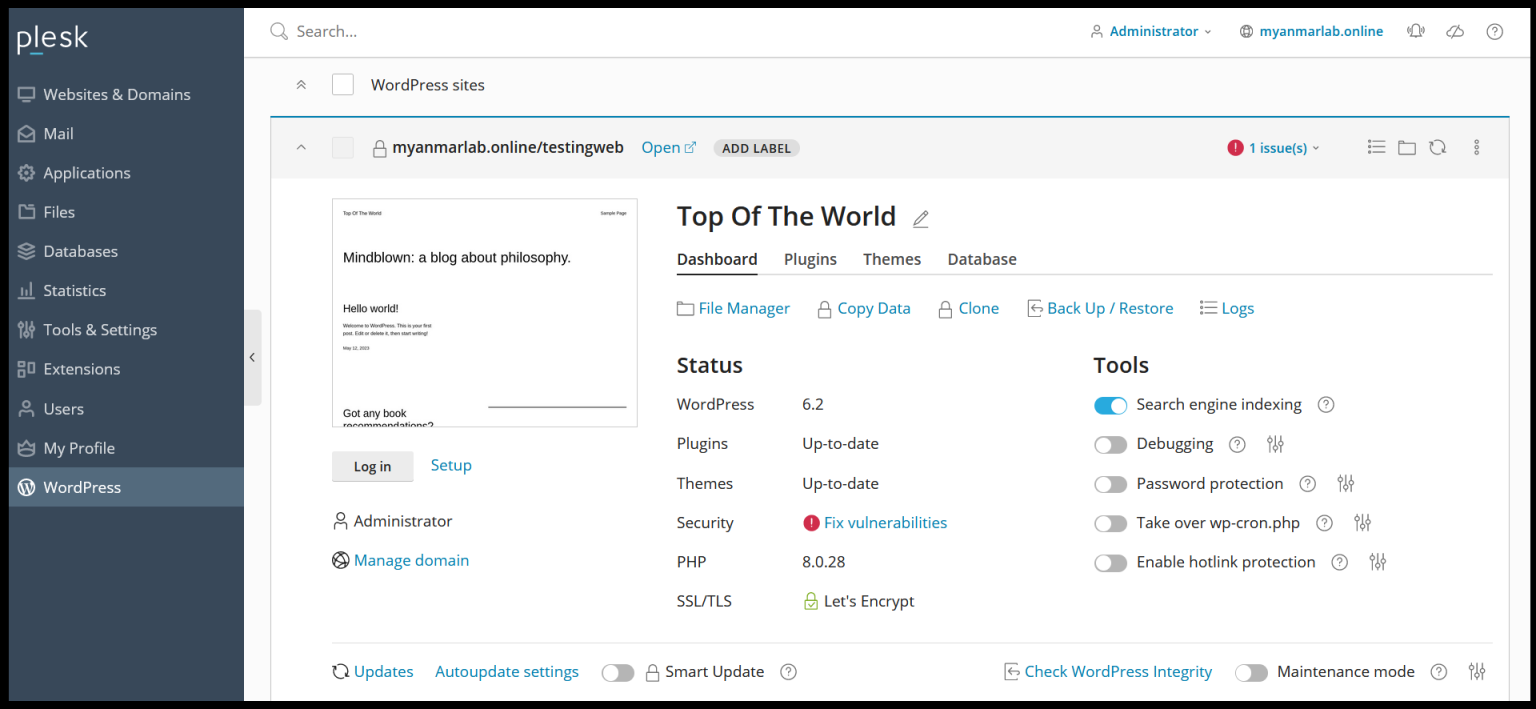The height and width of the screenshot is (709, 1536).
Task: Check the WordPress sites select-all checkbox
Action: pos(343,85)
